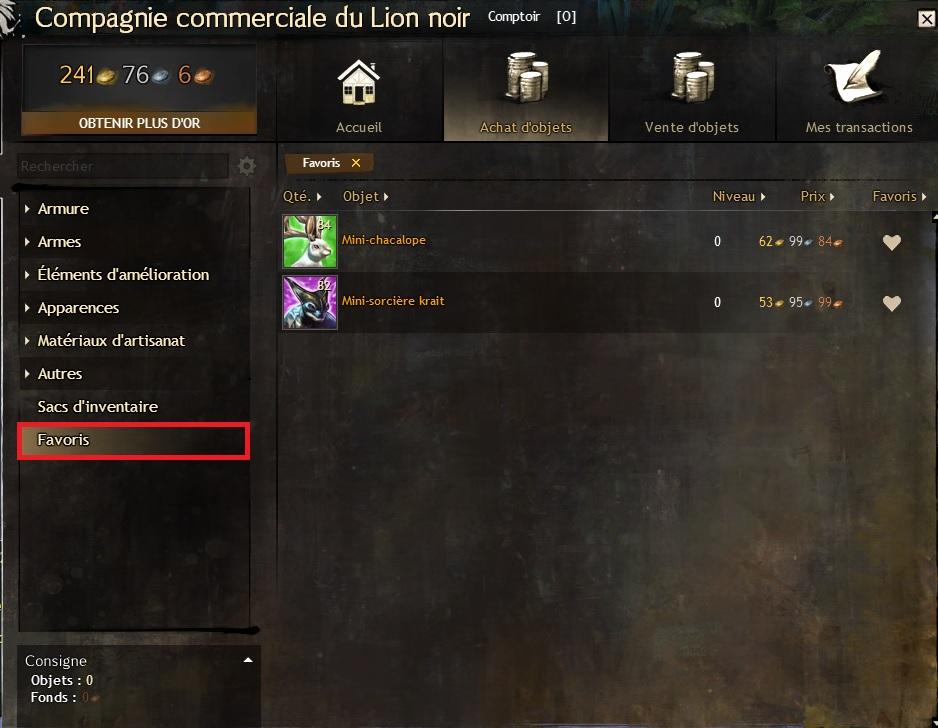Screen dimensions: 938x728
Task: Toggle favorite heart for Mini-sorcière krait
Action: coord(891,303)
